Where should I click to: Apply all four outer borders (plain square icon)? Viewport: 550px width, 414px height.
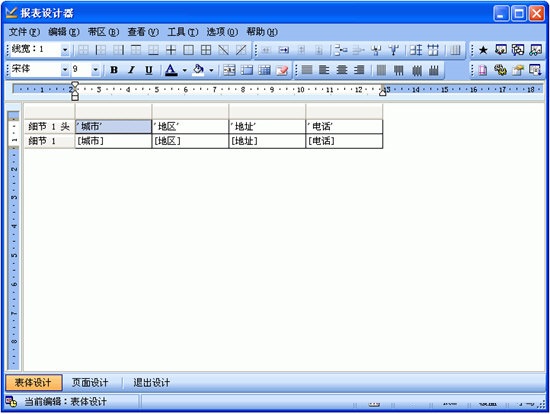[188, 50]
